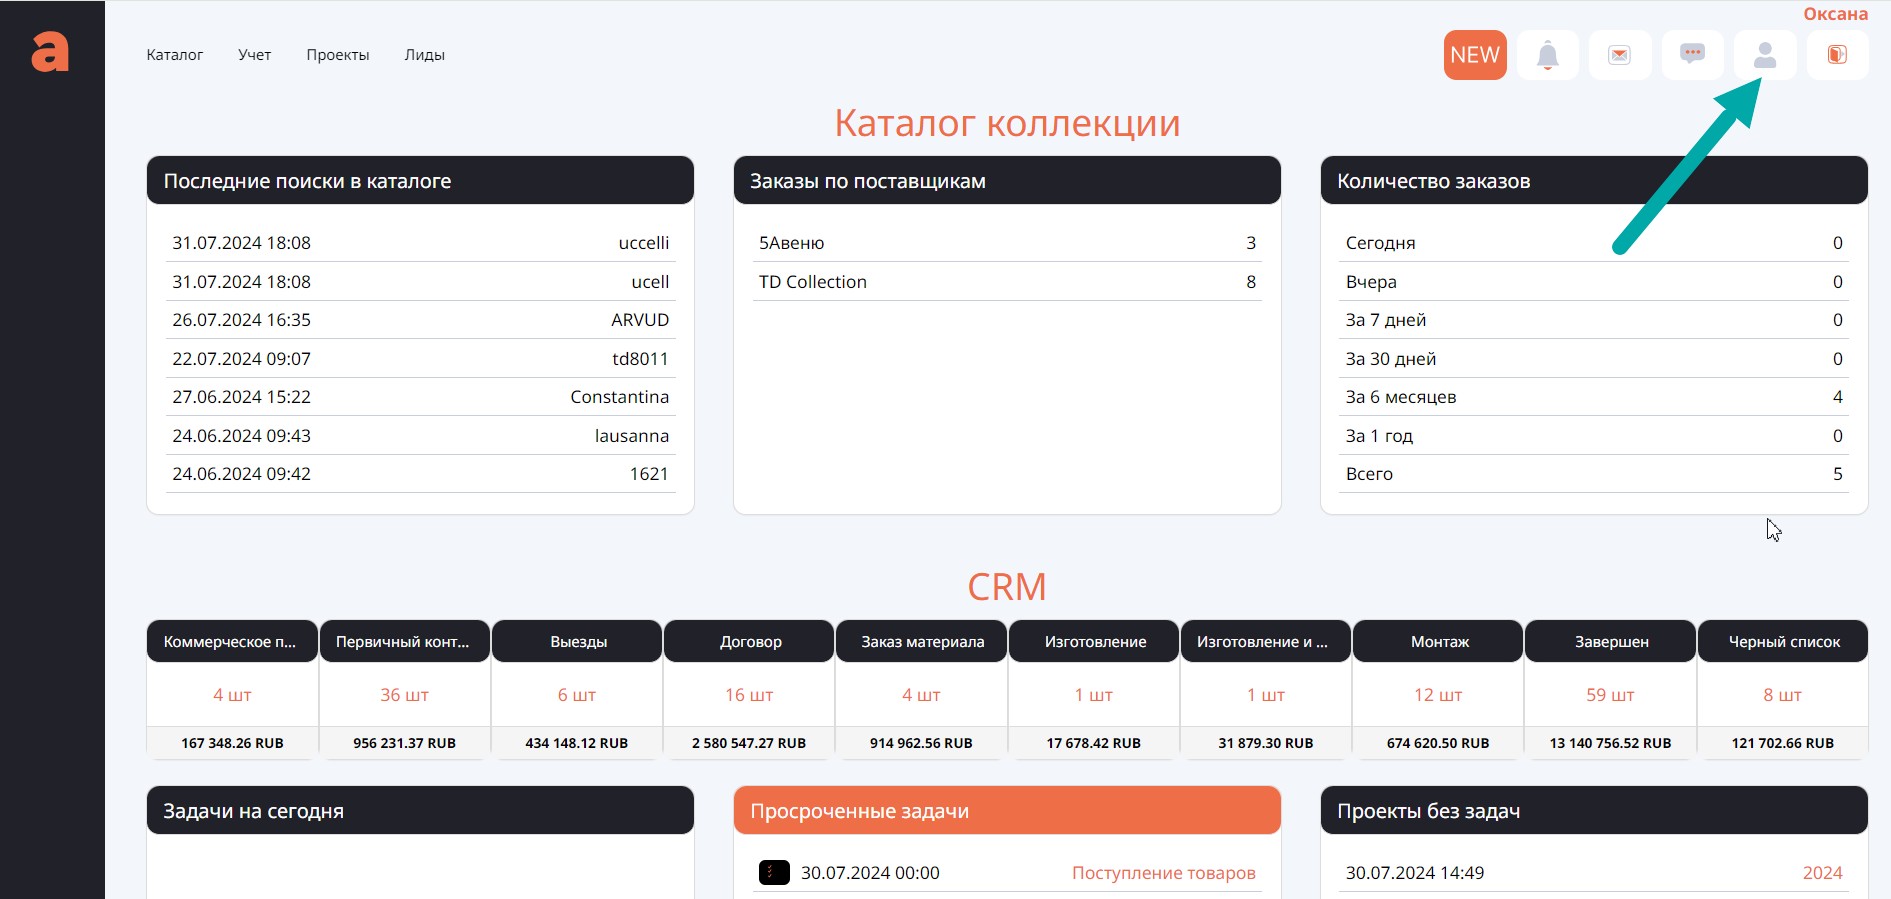Open the Проекты menu
Screen dimensions: 1891x899
click(x=337, y=55)
